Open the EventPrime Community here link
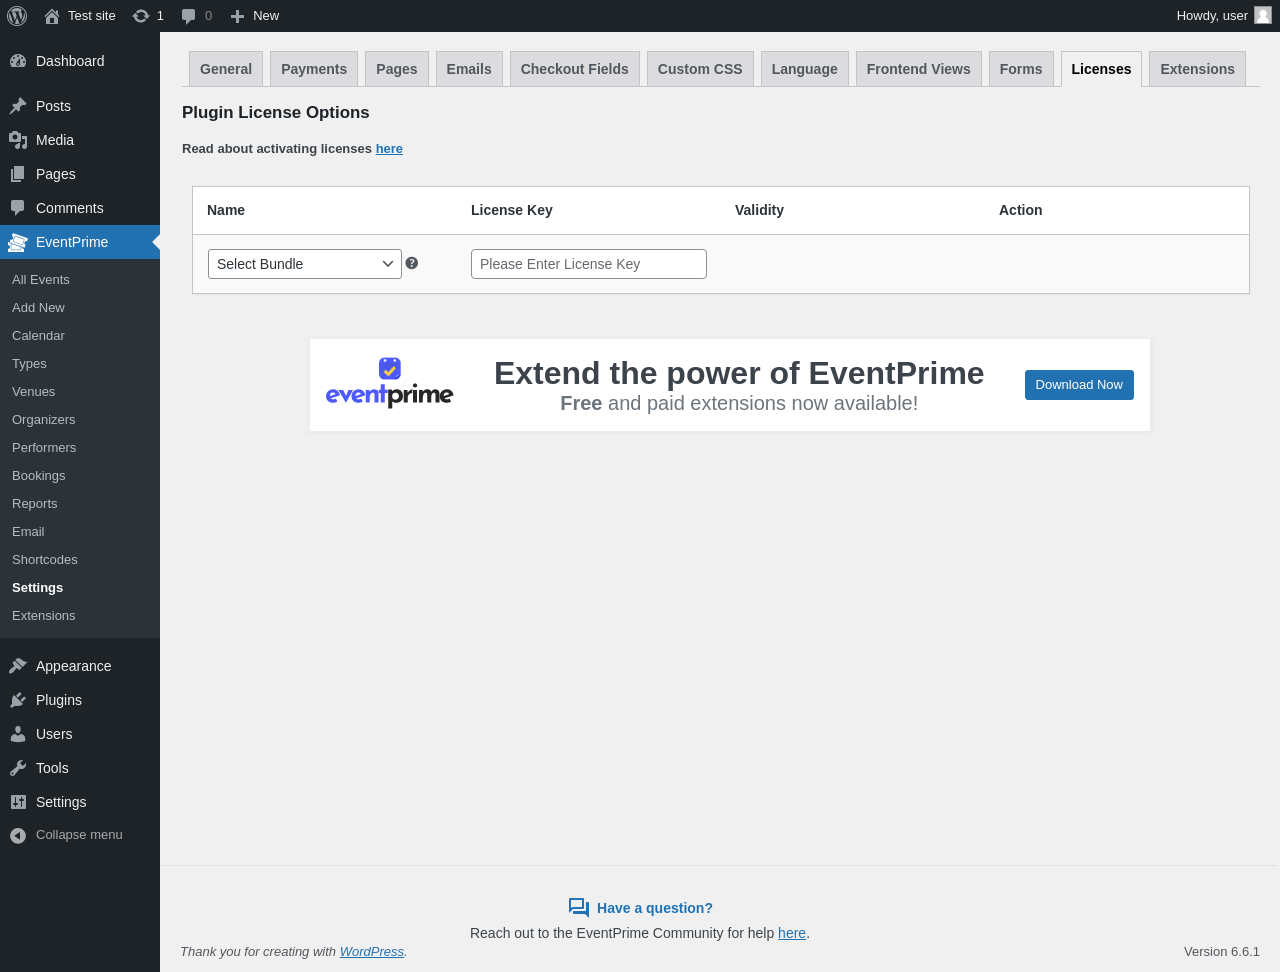The width and height of the screenshot is (1280, 972). [x=792, y=933]
